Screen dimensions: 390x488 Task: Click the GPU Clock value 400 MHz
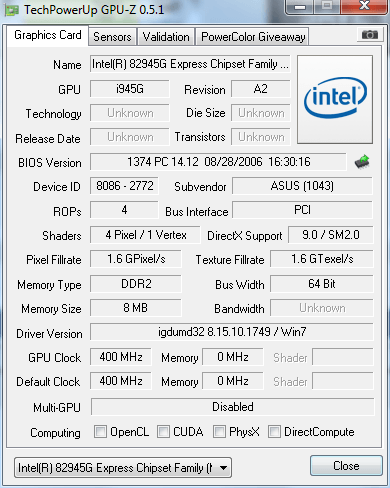[121, 357]
